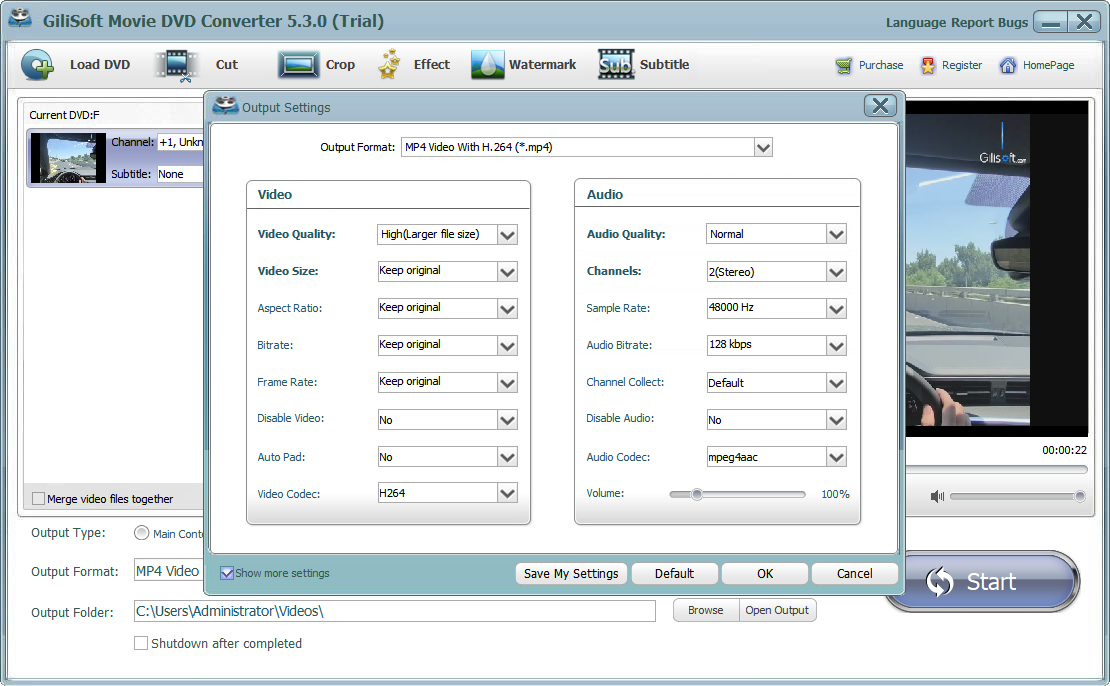Click the Browse button
Viewport: 1110px width, 686px height.
706,610
